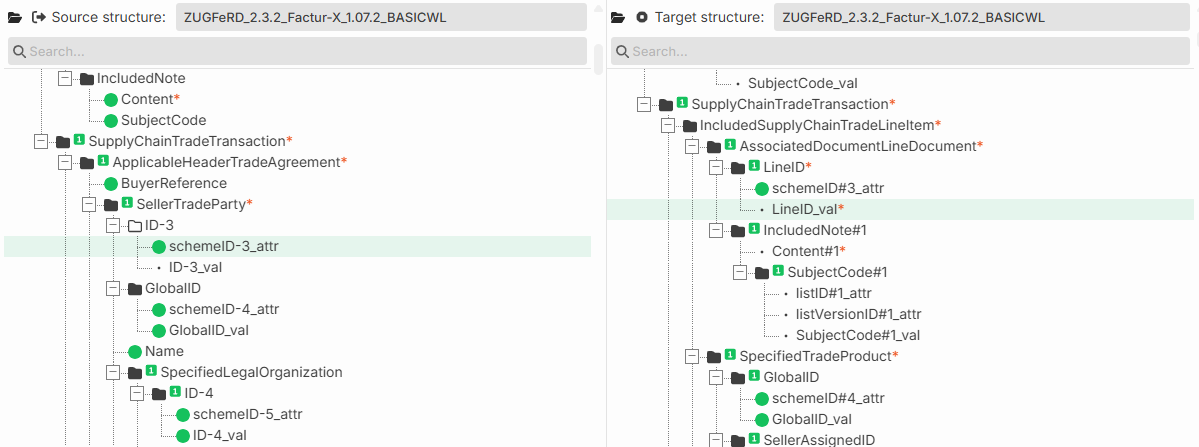Click the target structure search field
The width and height of the screenshot is (1199, 447).
tap(902, 51)
